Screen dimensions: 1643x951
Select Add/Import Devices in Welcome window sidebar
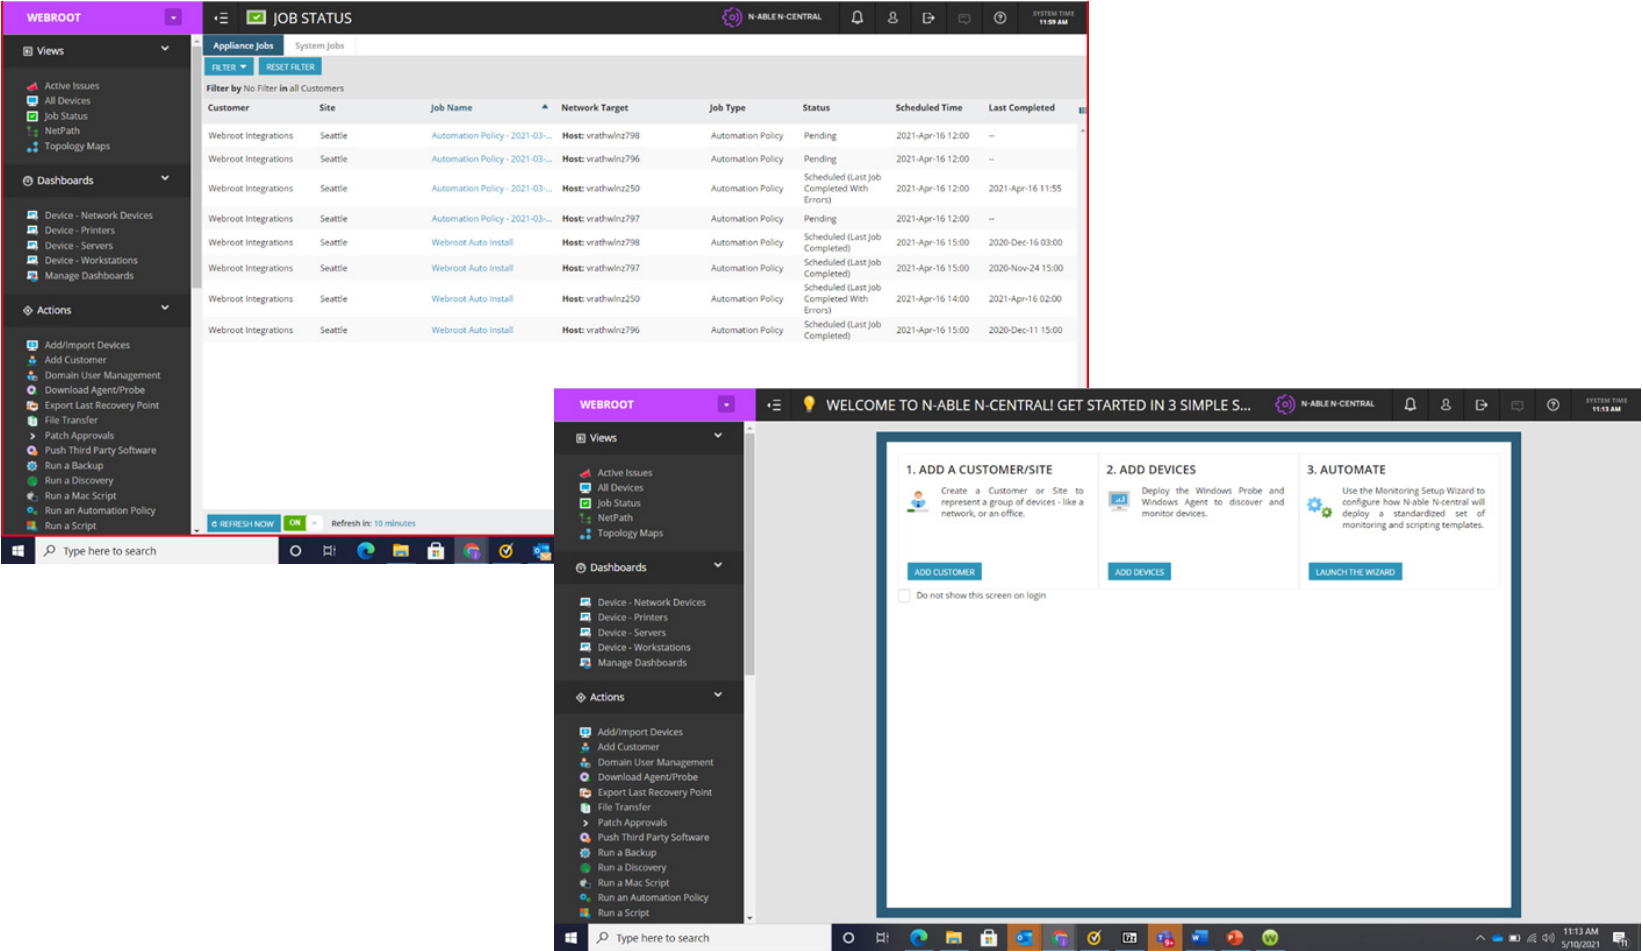click(x=640, y=732)
